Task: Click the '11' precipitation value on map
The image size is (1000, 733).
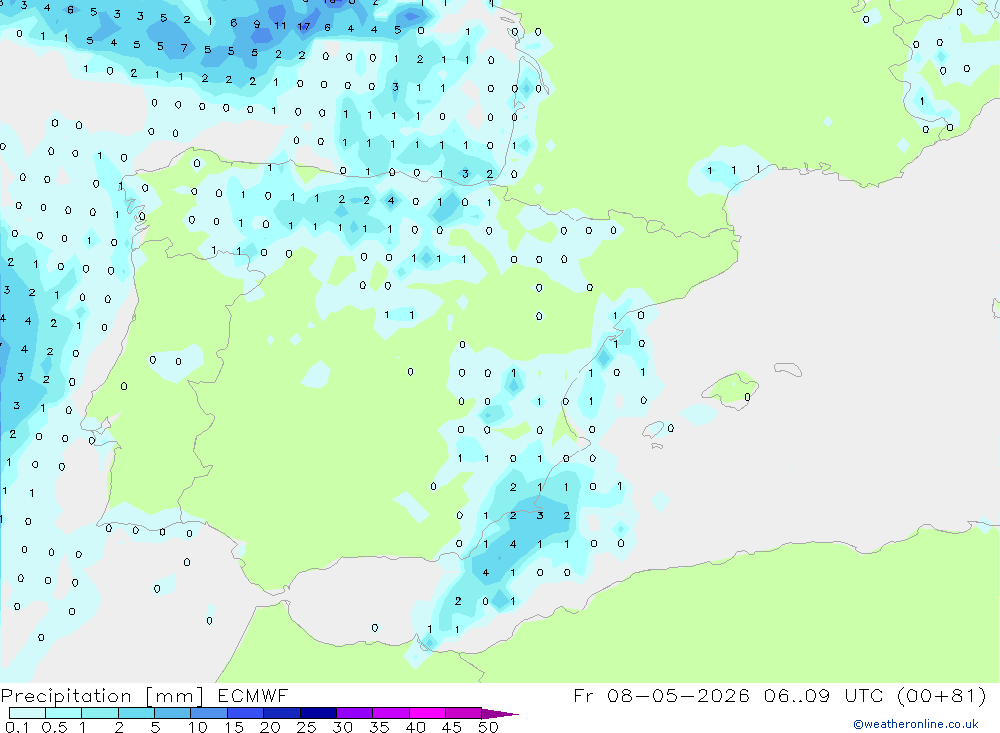Action: click(x=281, y=26)
